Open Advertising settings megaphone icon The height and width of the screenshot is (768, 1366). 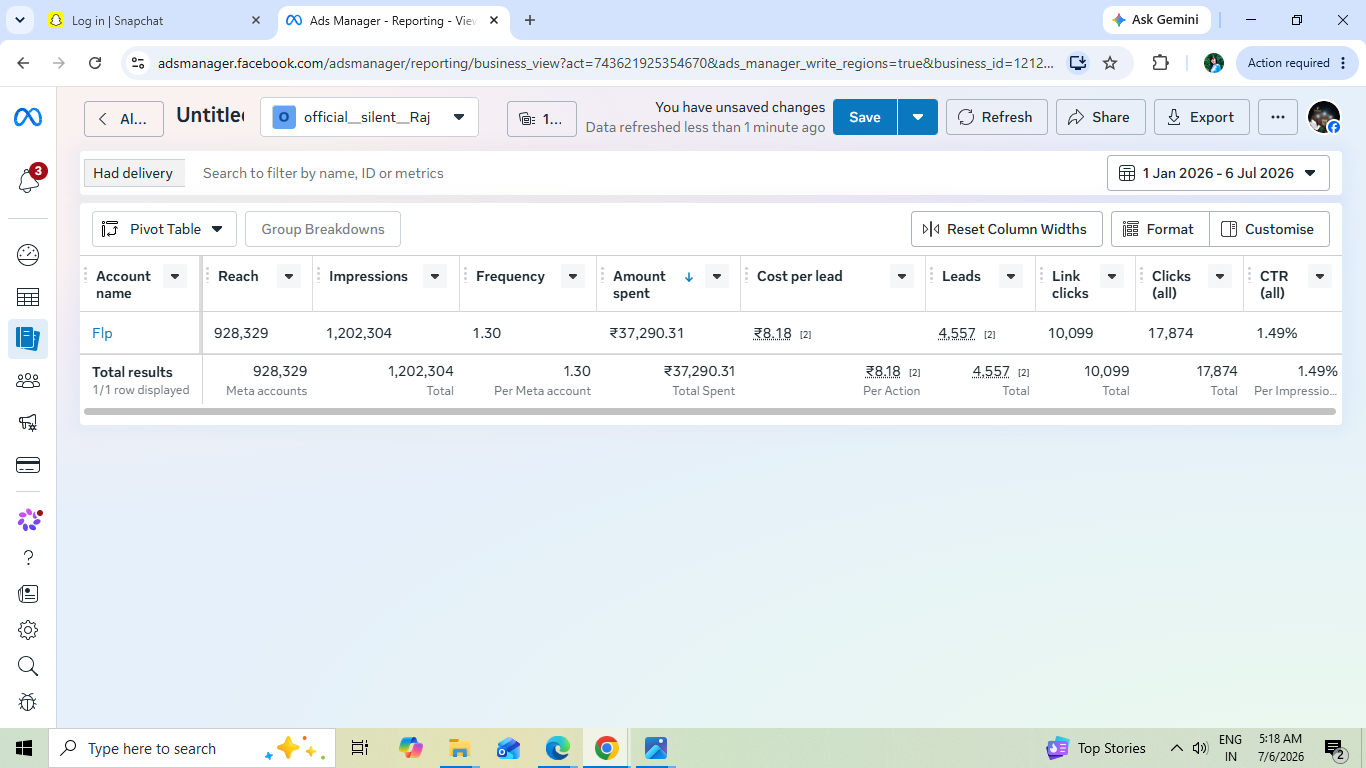click(x=28, y=423)
